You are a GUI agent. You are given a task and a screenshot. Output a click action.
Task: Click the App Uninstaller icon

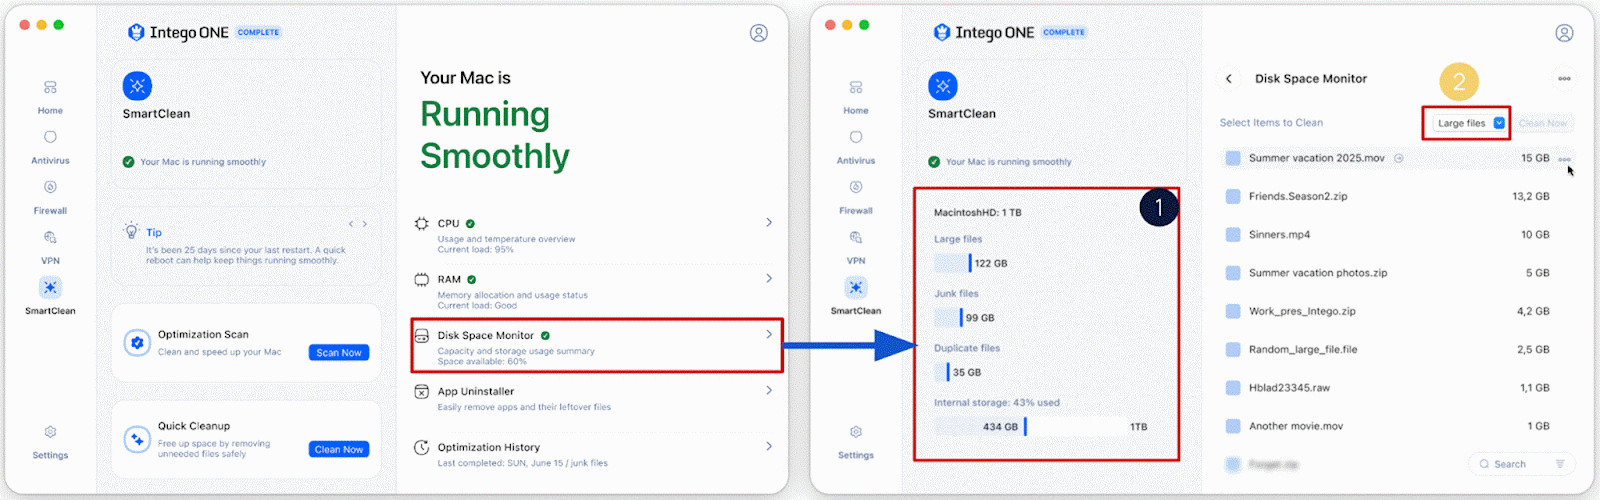tap(422, 392)
